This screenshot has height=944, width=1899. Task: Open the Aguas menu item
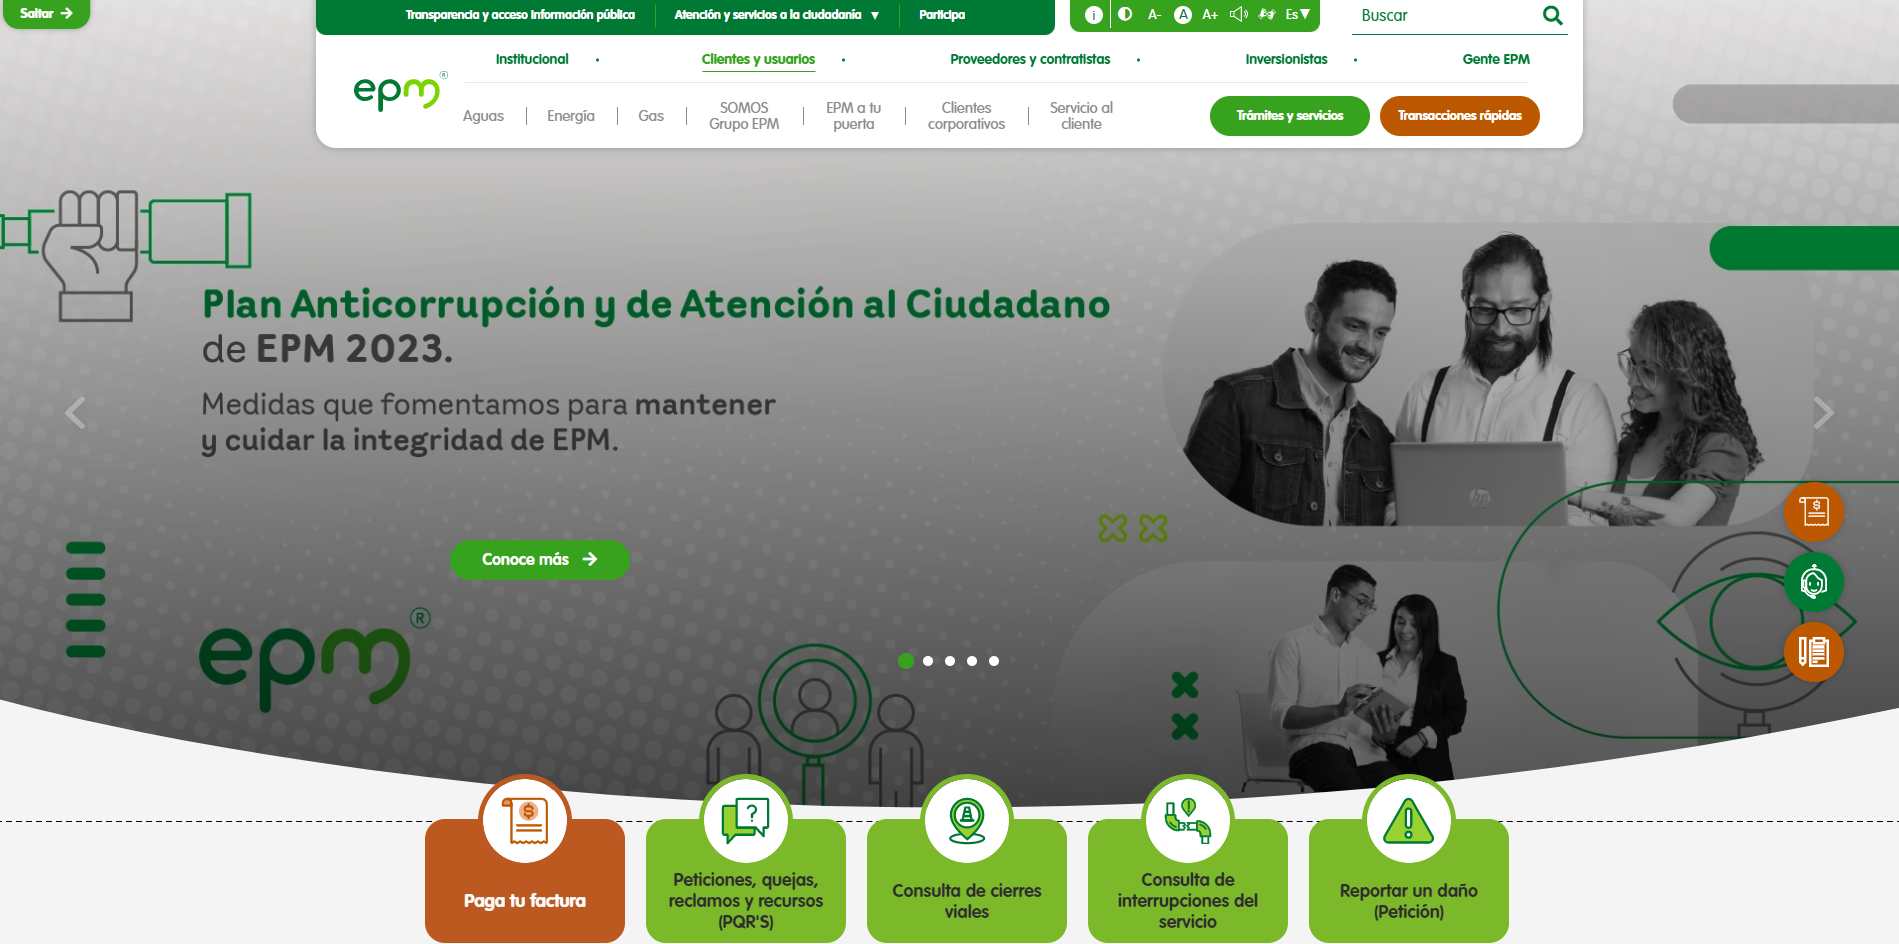click(483, 116)
